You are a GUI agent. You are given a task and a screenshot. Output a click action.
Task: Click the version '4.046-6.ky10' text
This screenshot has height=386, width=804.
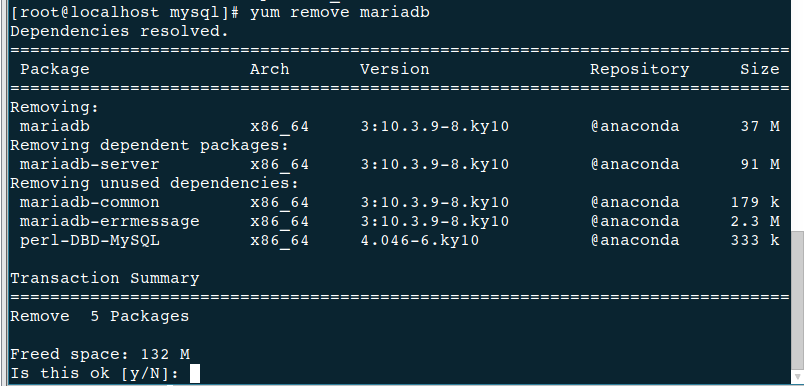[419, 240]
